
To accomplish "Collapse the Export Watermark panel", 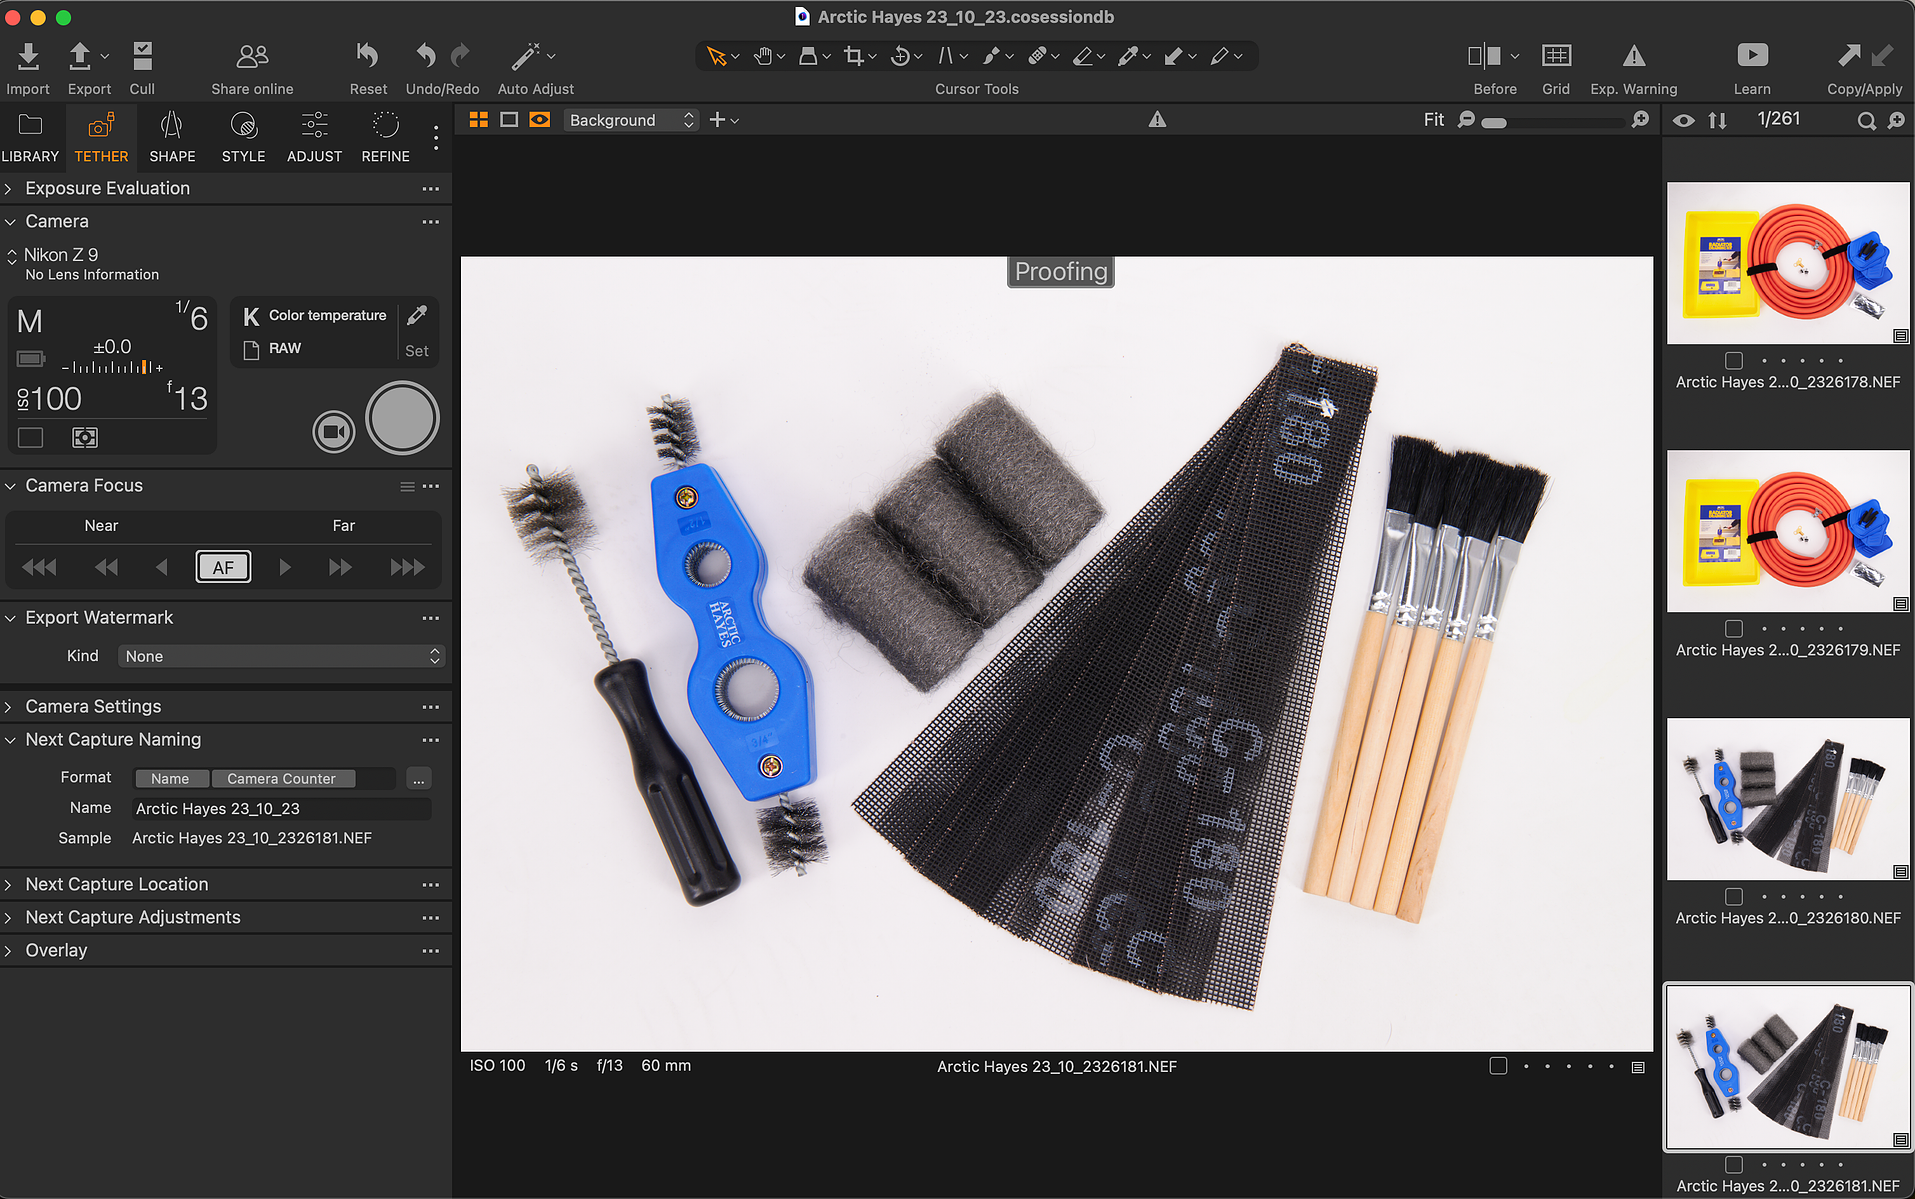I will pyautogui.click(x=9, y=618).
